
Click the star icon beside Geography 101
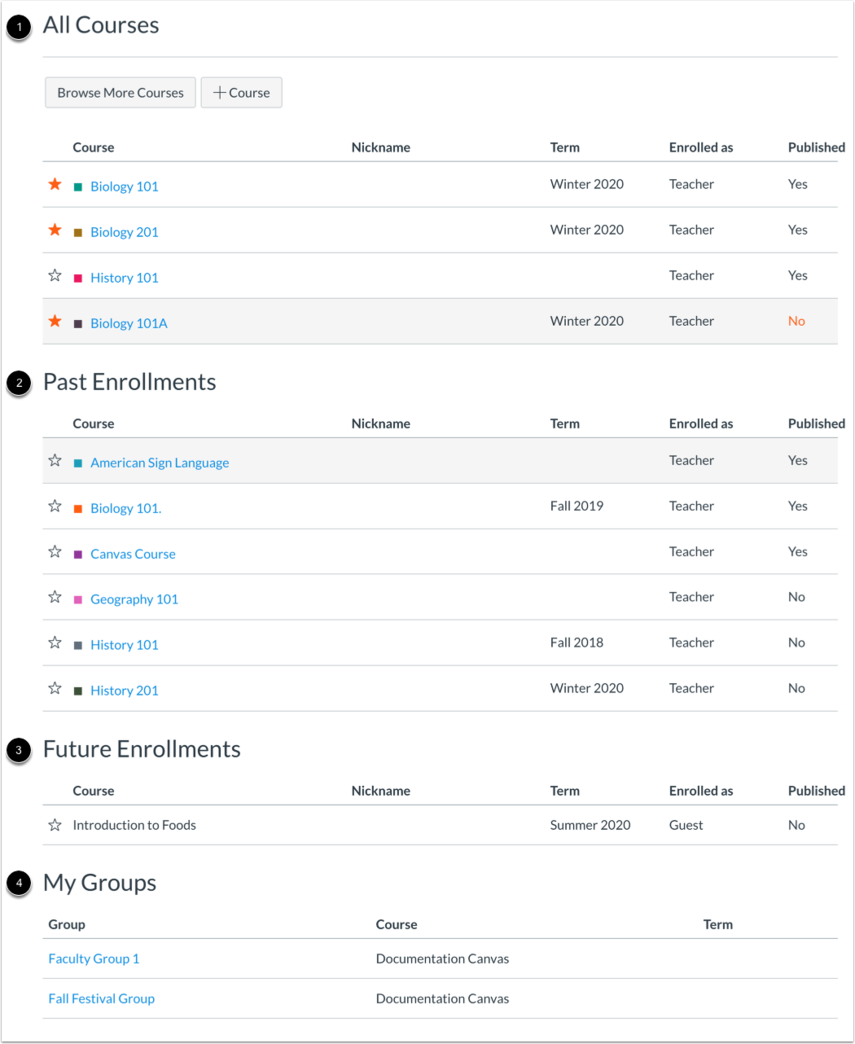coord(55,597)
